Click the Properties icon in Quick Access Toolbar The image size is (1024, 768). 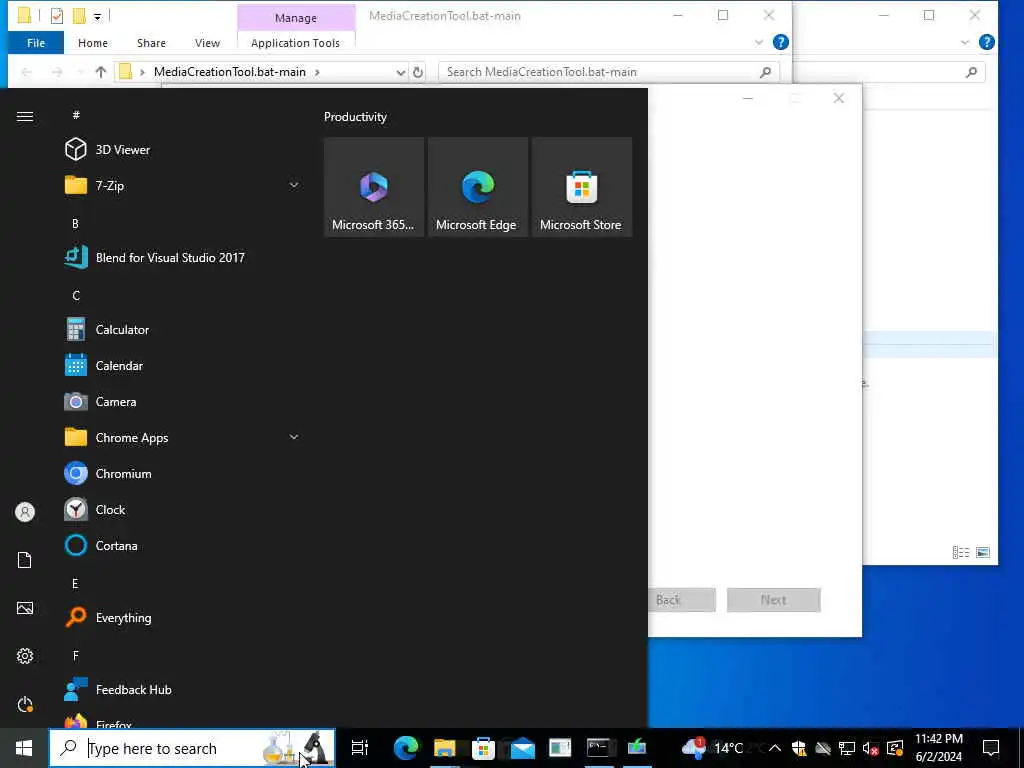[x=57, y=16]
